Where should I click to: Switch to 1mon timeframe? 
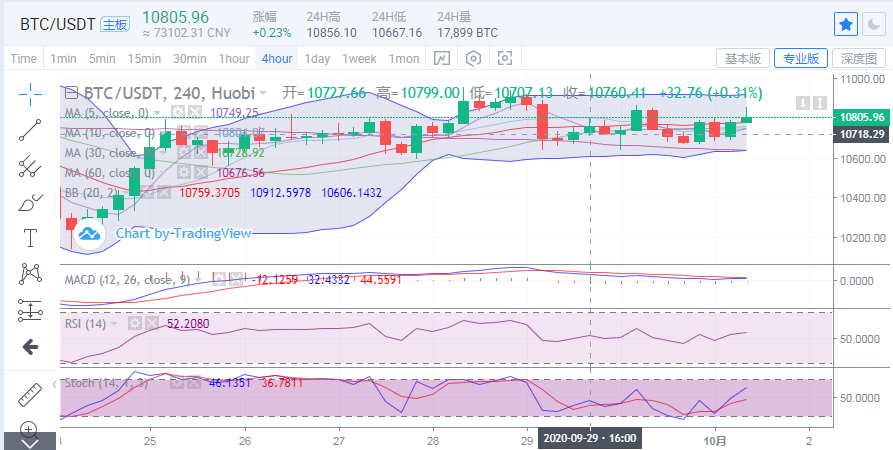pos(404,59)
